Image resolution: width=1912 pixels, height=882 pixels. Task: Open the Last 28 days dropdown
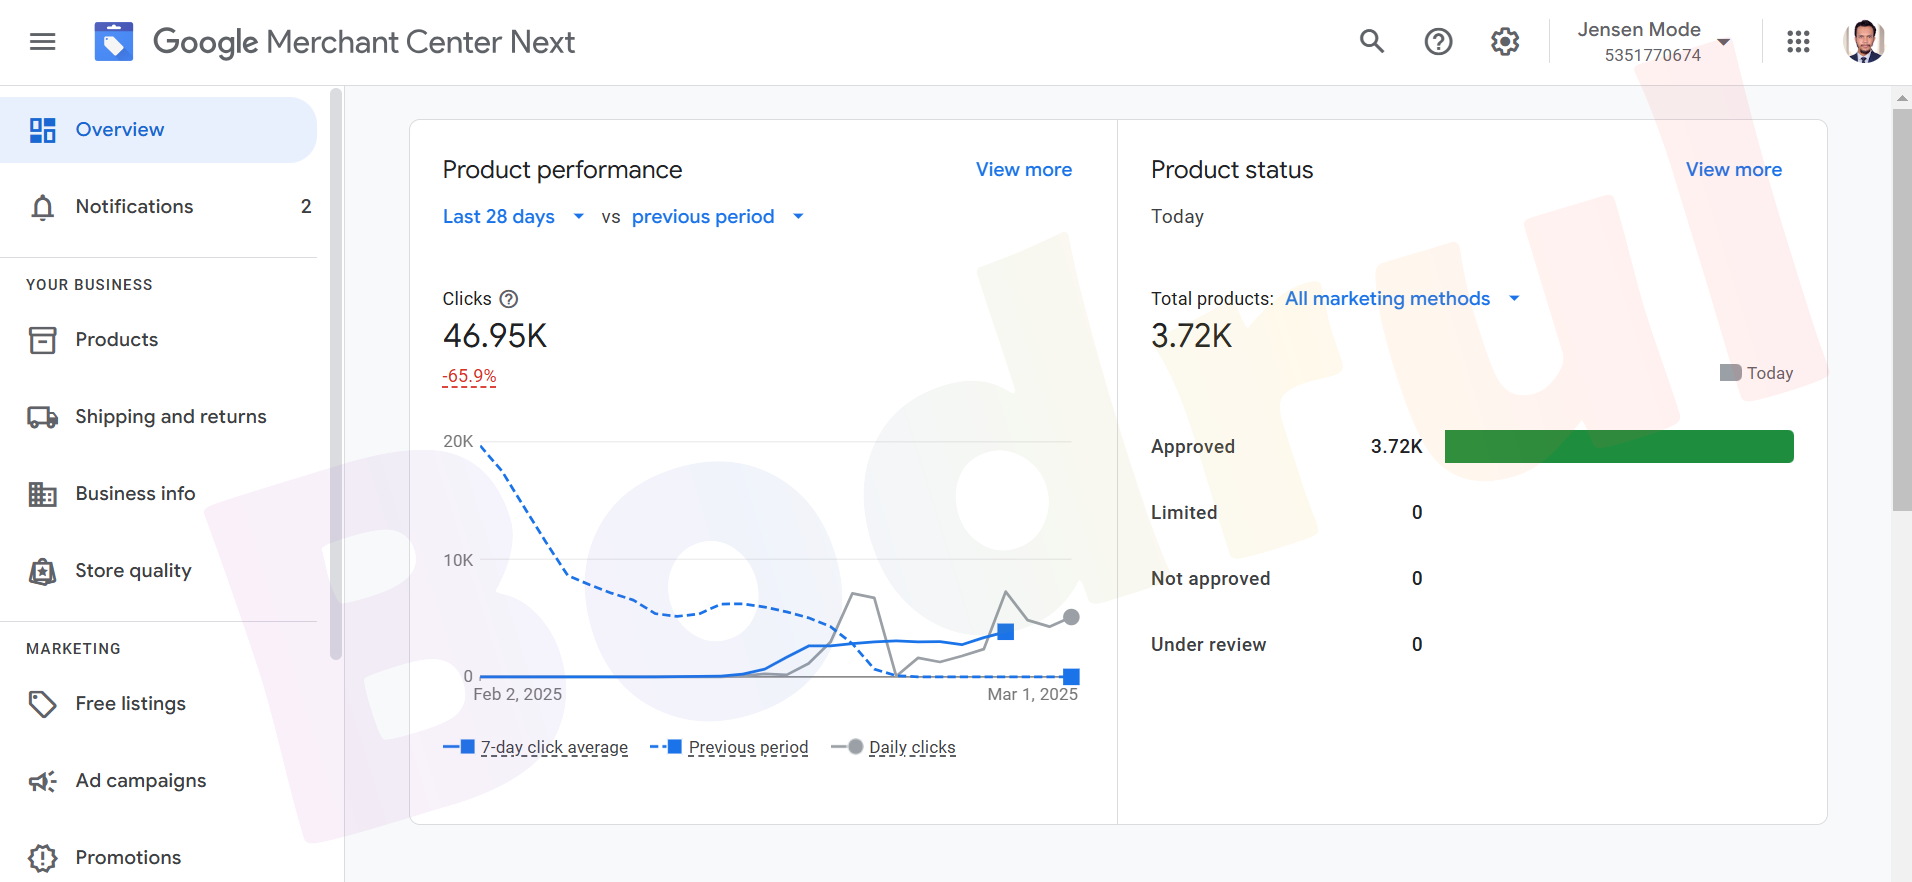514,217
